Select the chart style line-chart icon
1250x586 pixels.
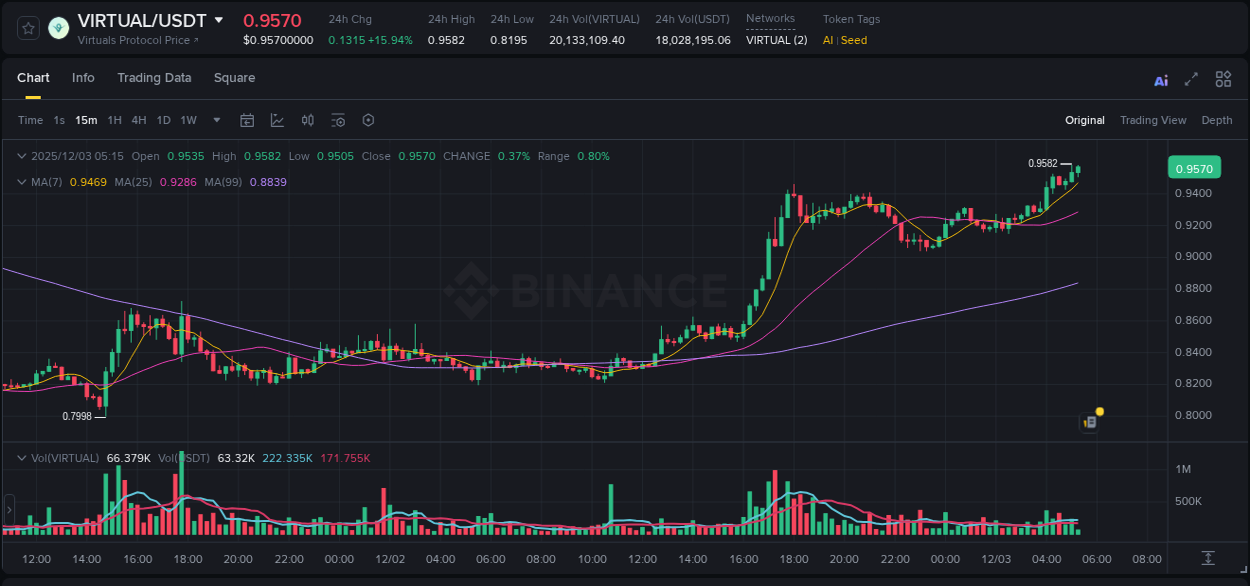[x=277, y=120]
